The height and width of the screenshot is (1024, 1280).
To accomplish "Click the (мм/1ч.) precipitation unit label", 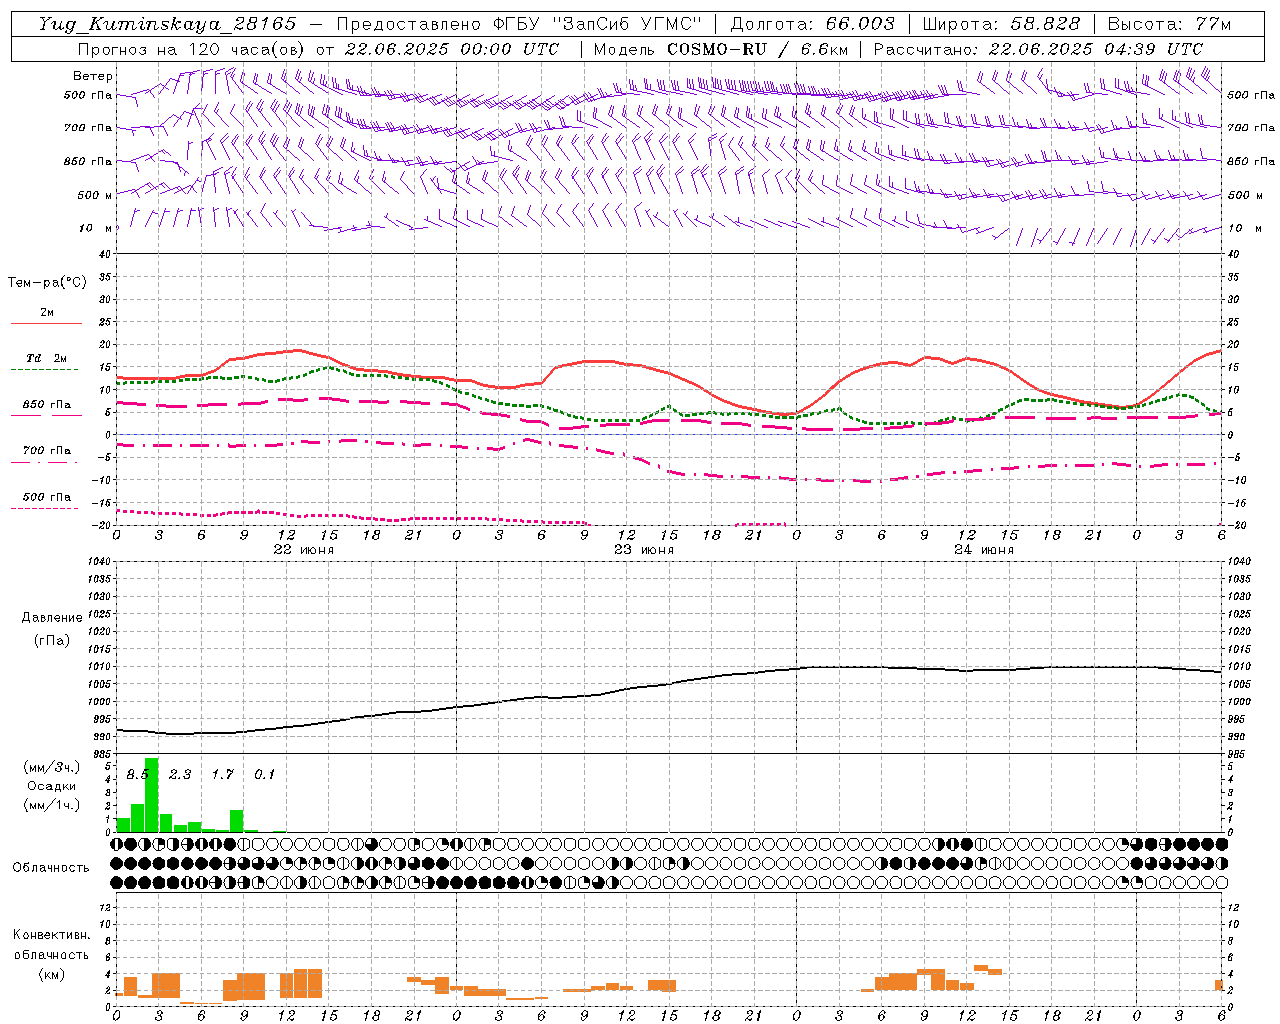I will (x=51, y=805).
